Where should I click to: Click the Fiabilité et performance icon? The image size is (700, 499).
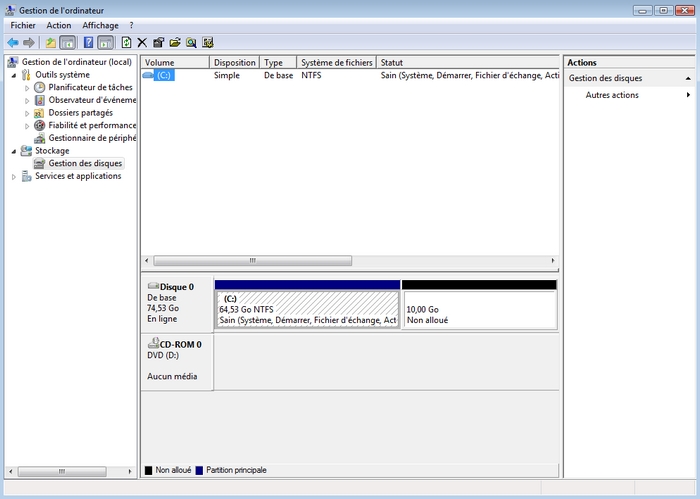tap(40, 125)
